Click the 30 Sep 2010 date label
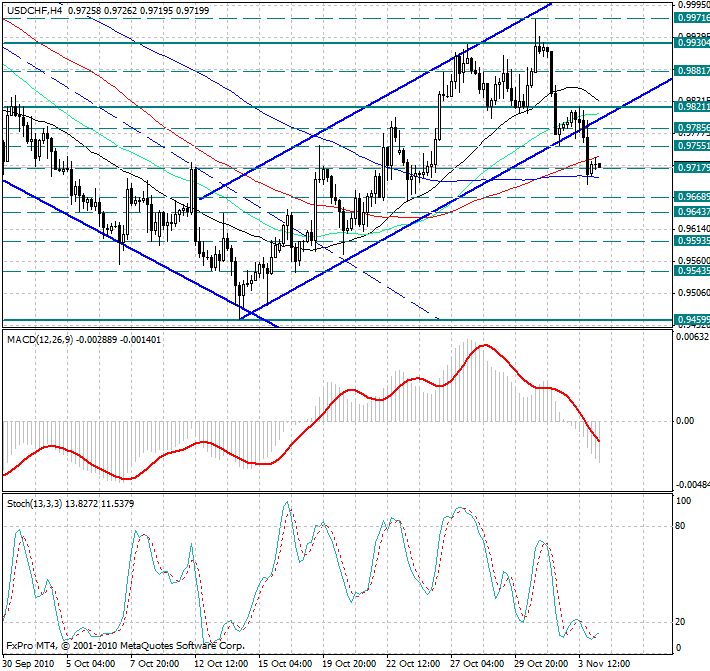Image resolution: width=710 pixels, height=671 pixels. coord(29,664)
